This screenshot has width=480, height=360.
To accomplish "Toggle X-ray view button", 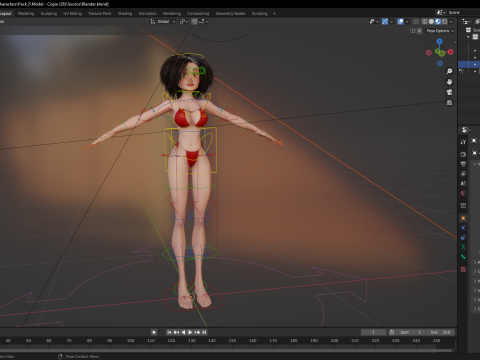I will click(x=416, y=22).
